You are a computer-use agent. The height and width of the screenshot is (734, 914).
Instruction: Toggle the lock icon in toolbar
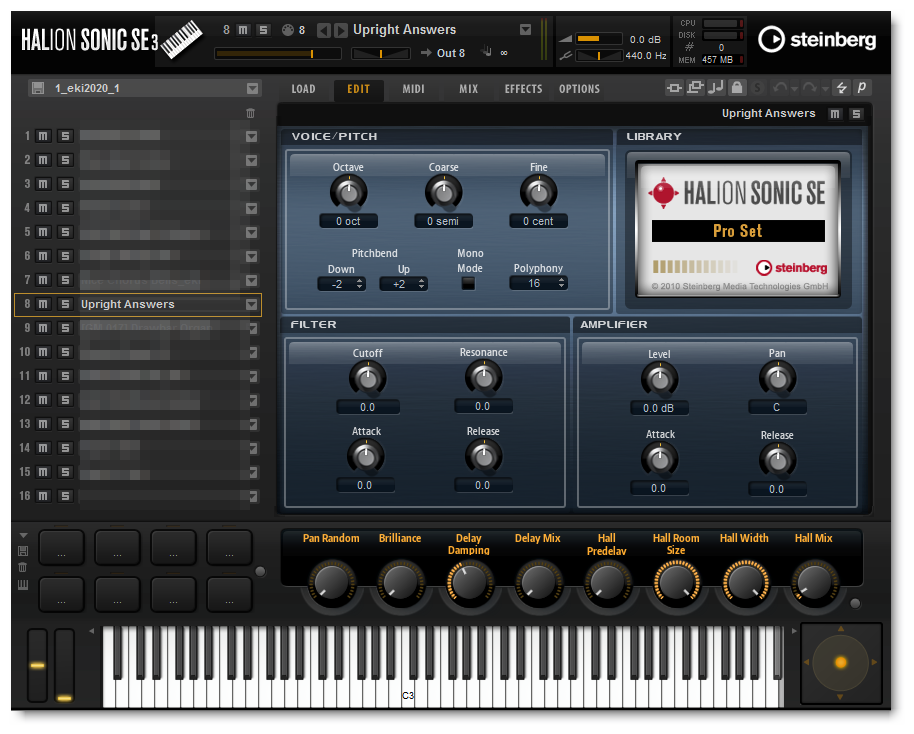click(737, 88)
